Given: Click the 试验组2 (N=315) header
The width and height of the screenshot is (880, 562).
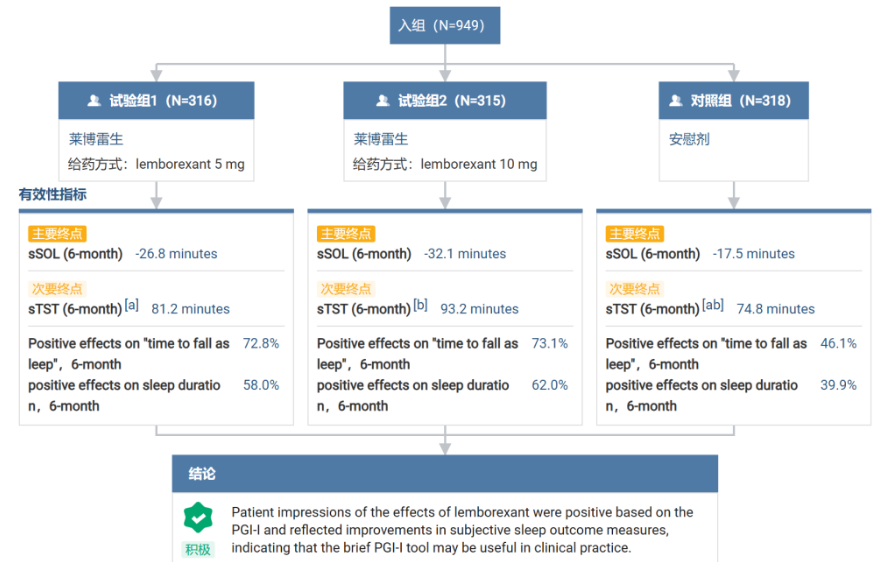Looking at the screenshot, I should click(445, 101).
